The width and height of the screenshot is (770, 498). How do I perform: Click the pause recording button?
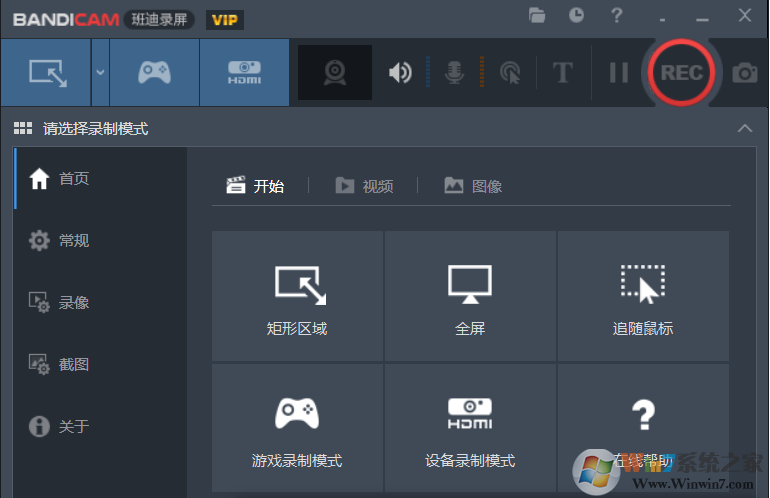(619, 73)
